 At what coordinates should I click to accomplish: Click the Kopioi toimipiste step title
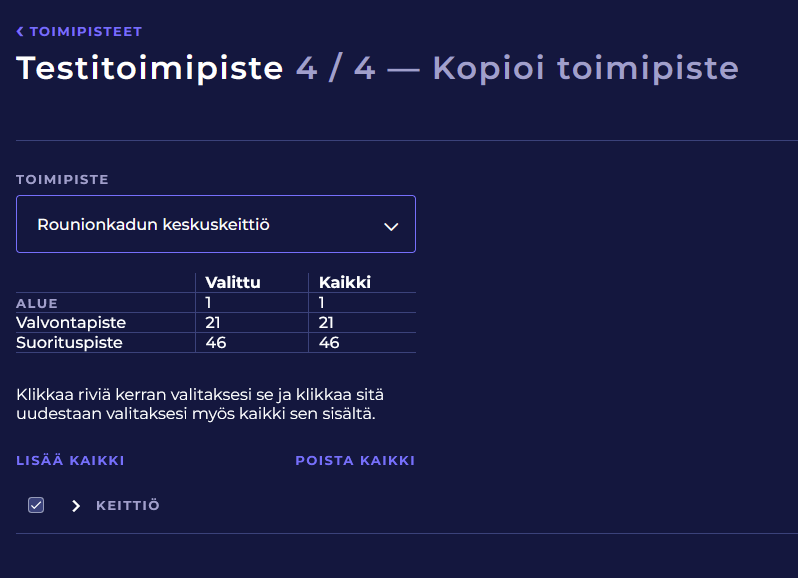pos(585,68)
